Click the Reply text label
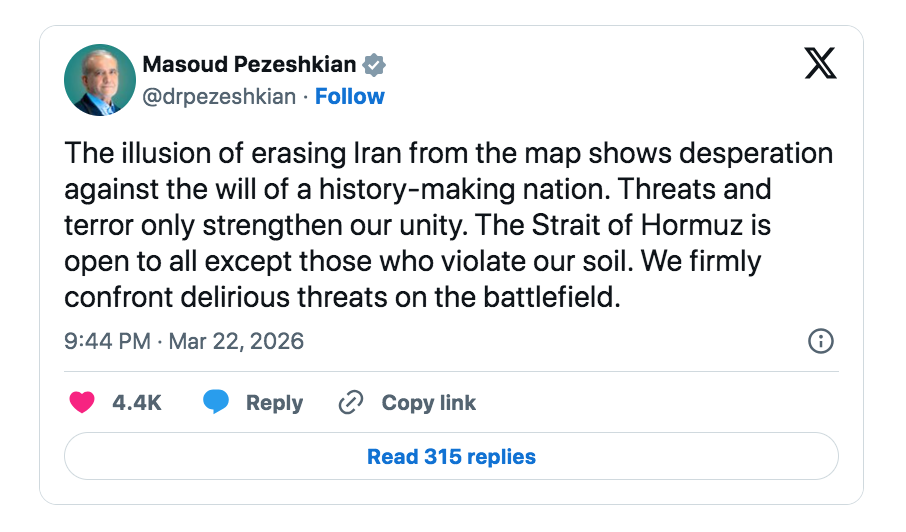The width and height of the screenshot is (906, 532). coord(274,403)
